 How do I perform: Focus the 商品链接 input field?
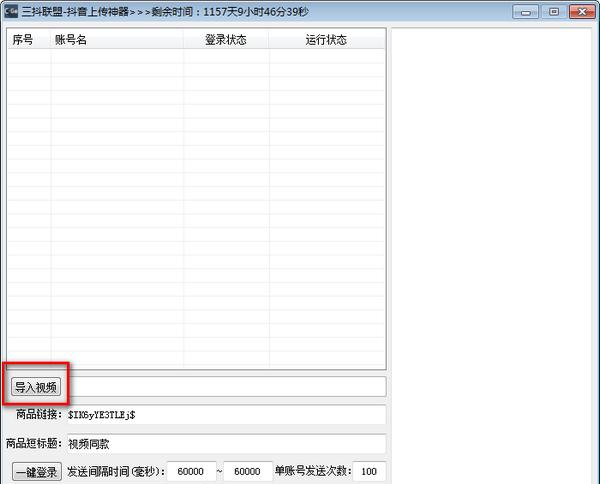[x=226, y=415]
